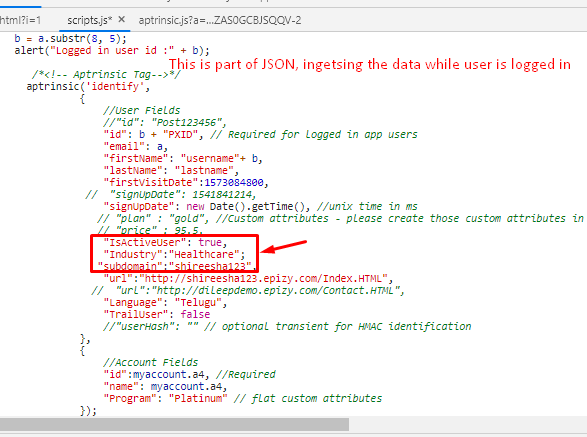This screenshot has height=437, width=587.
Task: Click the commented dileepdemo.epizy.com url line
Action: 248,290
